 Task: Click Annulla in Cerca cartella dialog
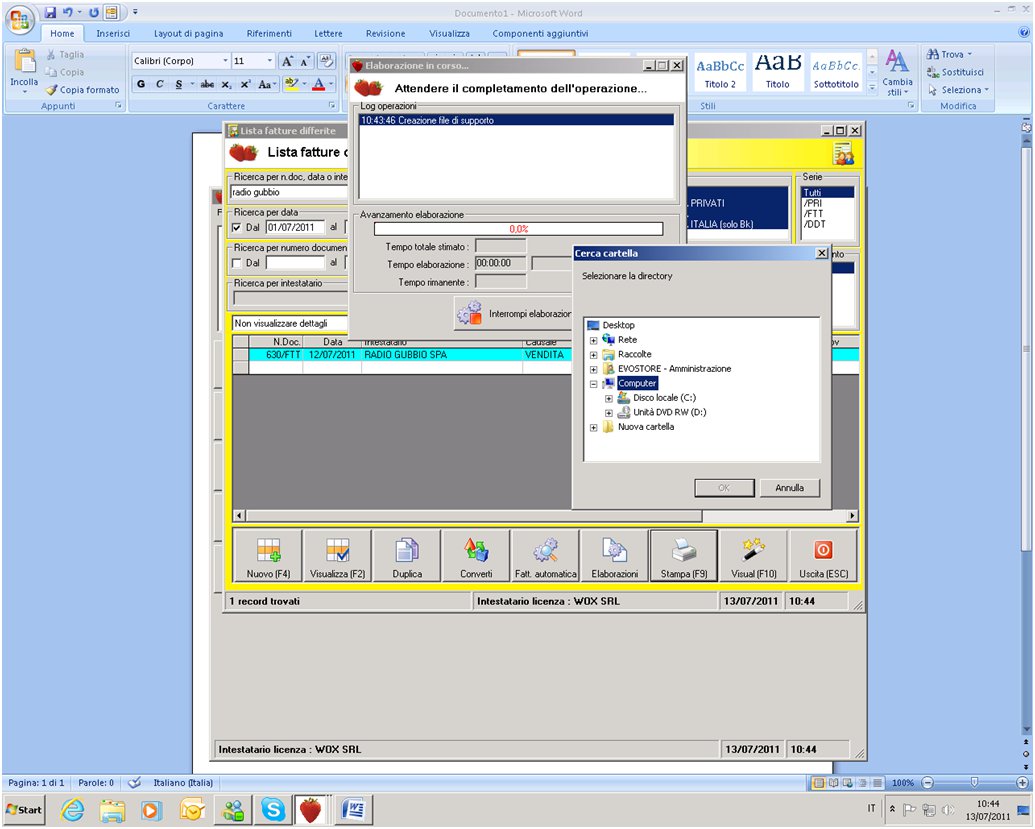click(x=789, y=488)
